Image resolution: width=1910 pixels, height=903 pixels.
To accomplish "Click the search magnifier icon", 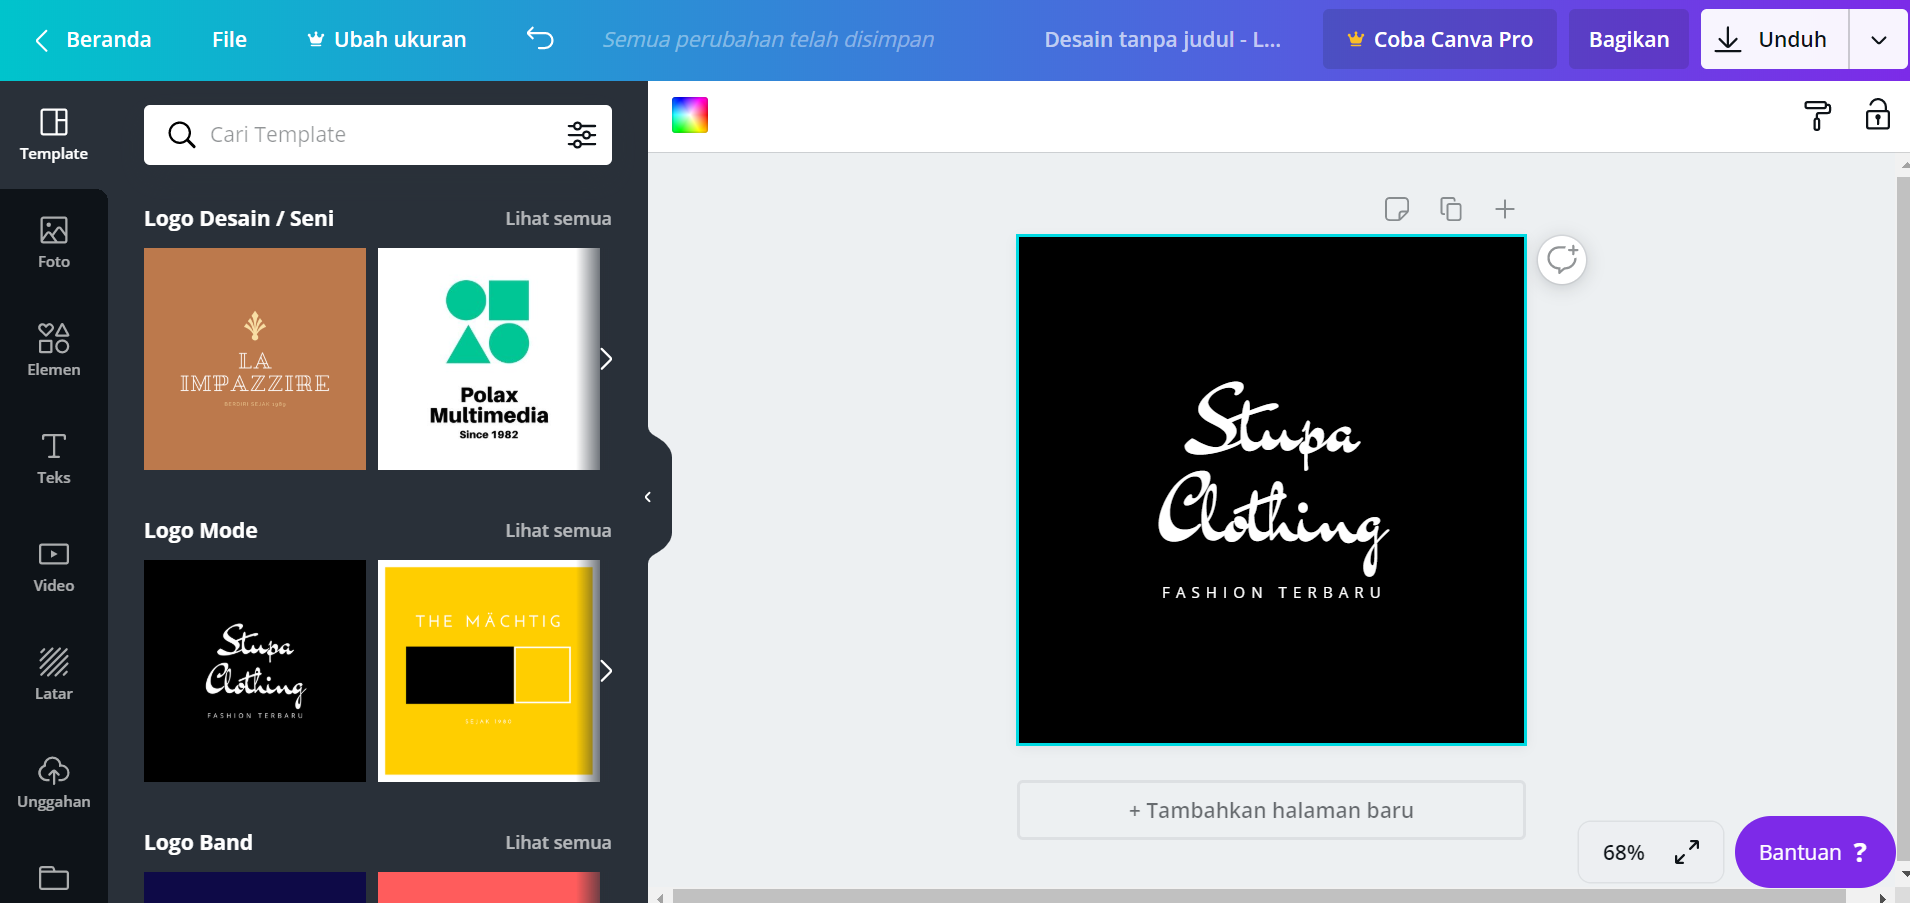I will pyautogui.click(x=181, y=135).
